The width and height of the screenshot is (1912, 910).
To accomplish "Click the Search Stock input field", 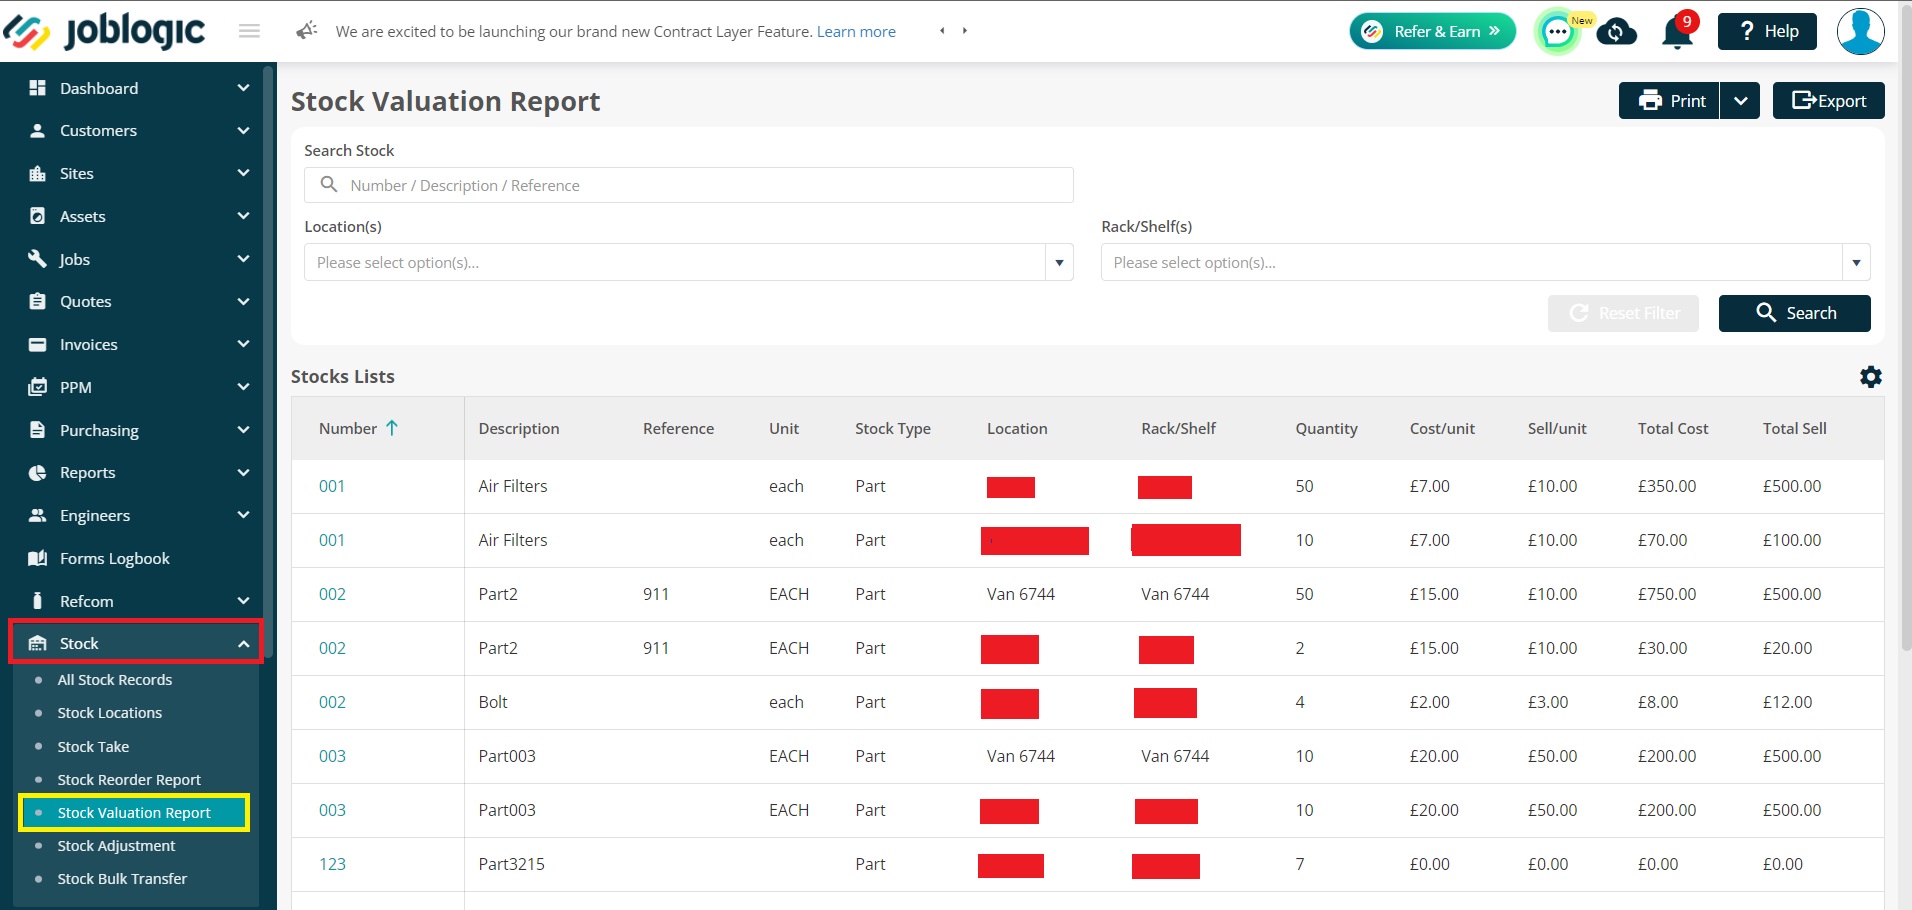I will point(688,185).
